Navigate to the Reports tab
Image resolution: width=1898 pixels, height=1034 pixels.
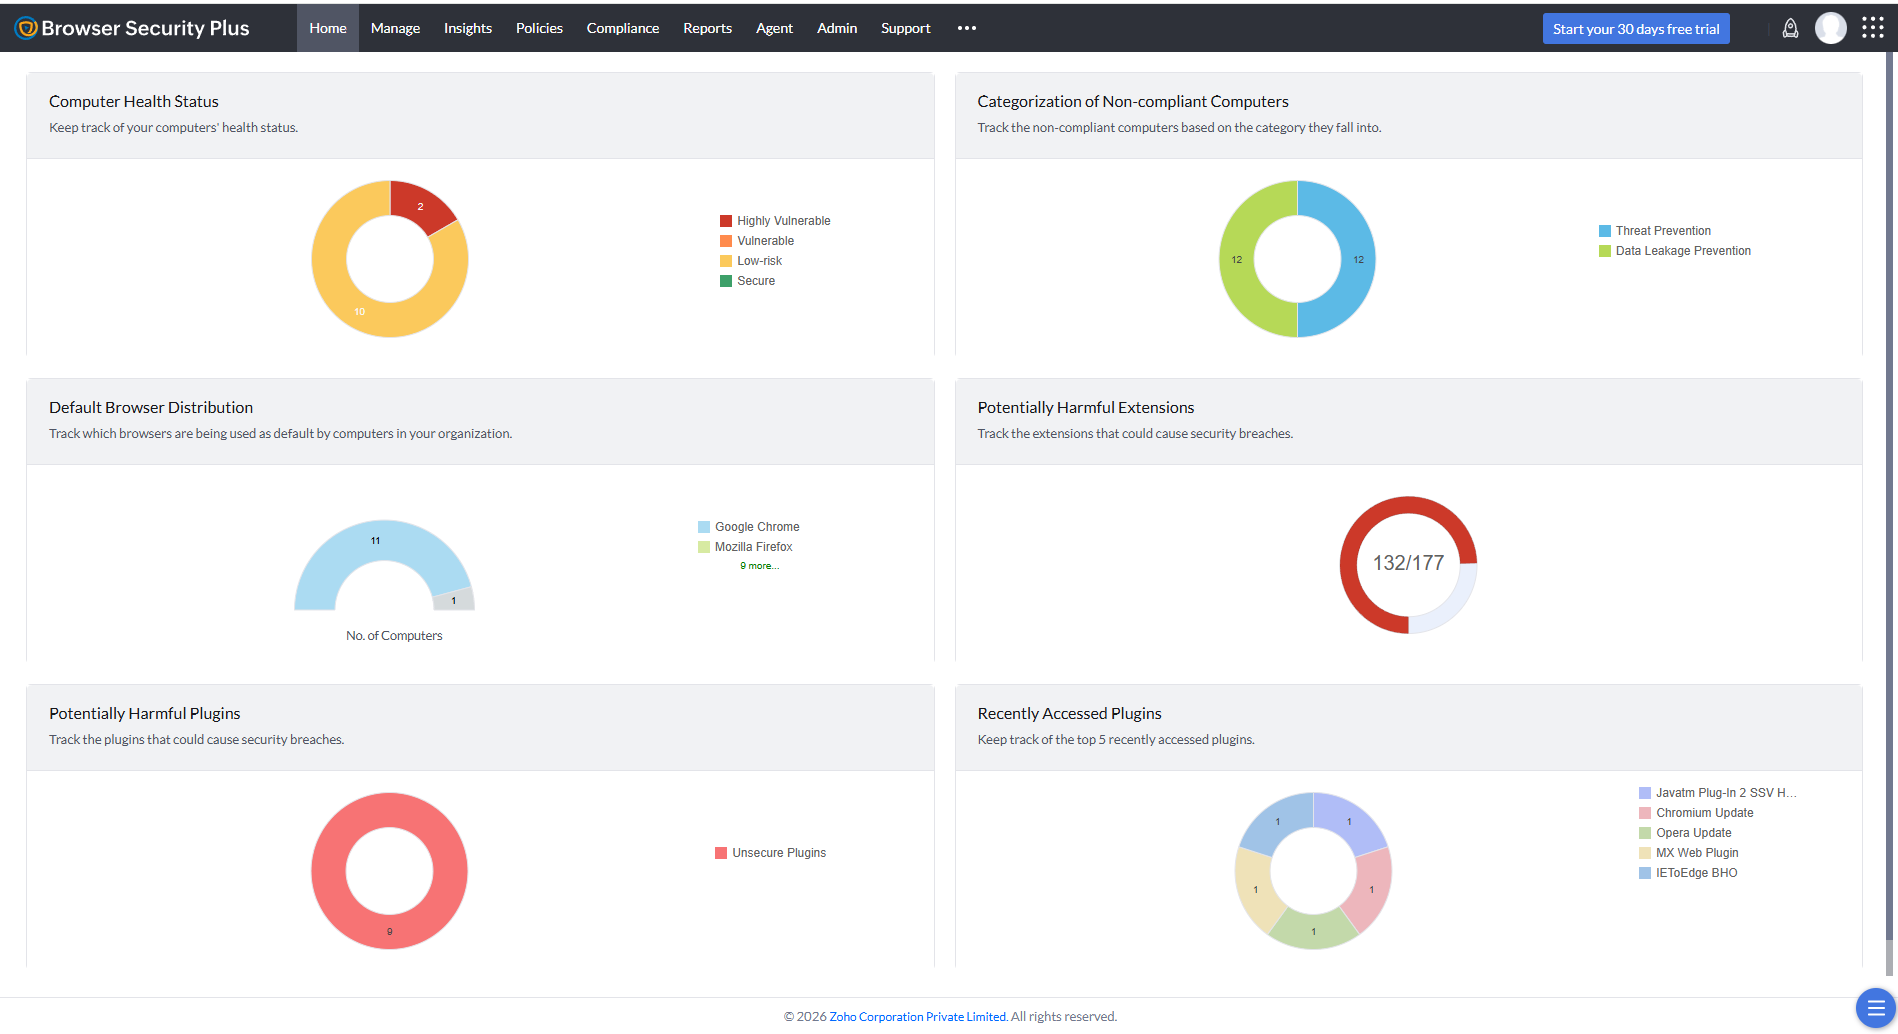(707, 28)
